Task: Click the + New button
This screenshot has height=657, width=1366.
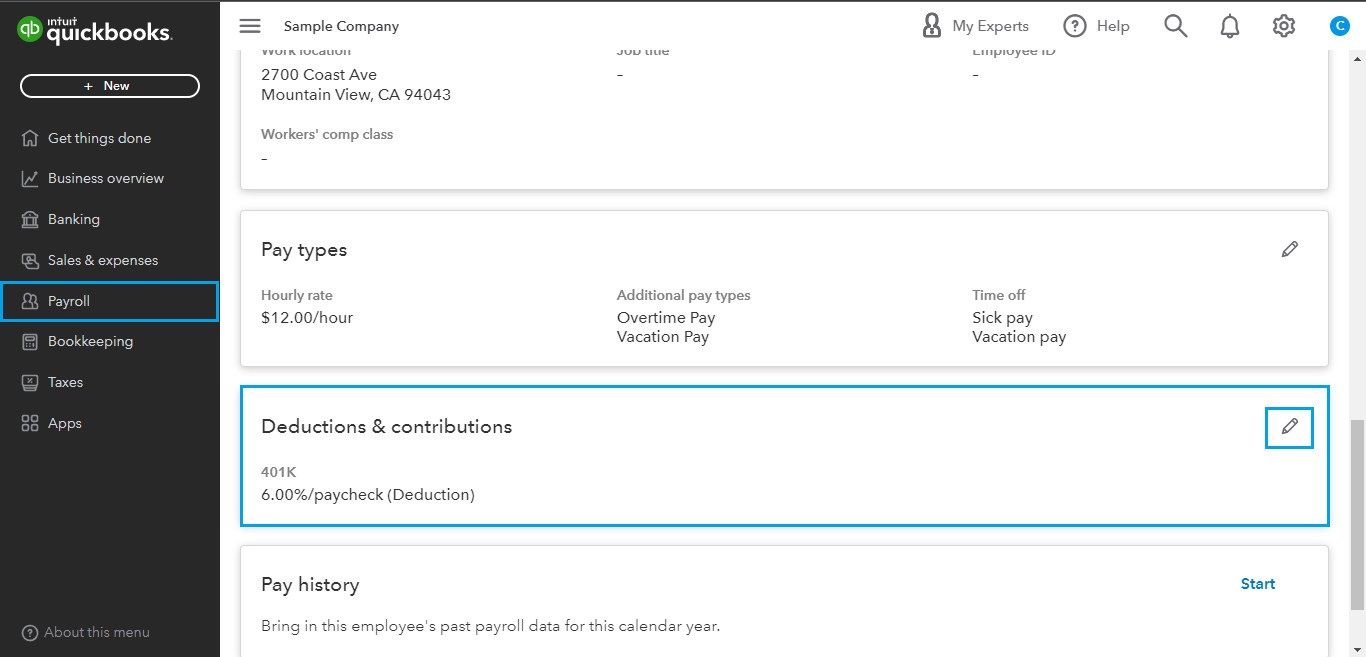Action: point(109,86)
